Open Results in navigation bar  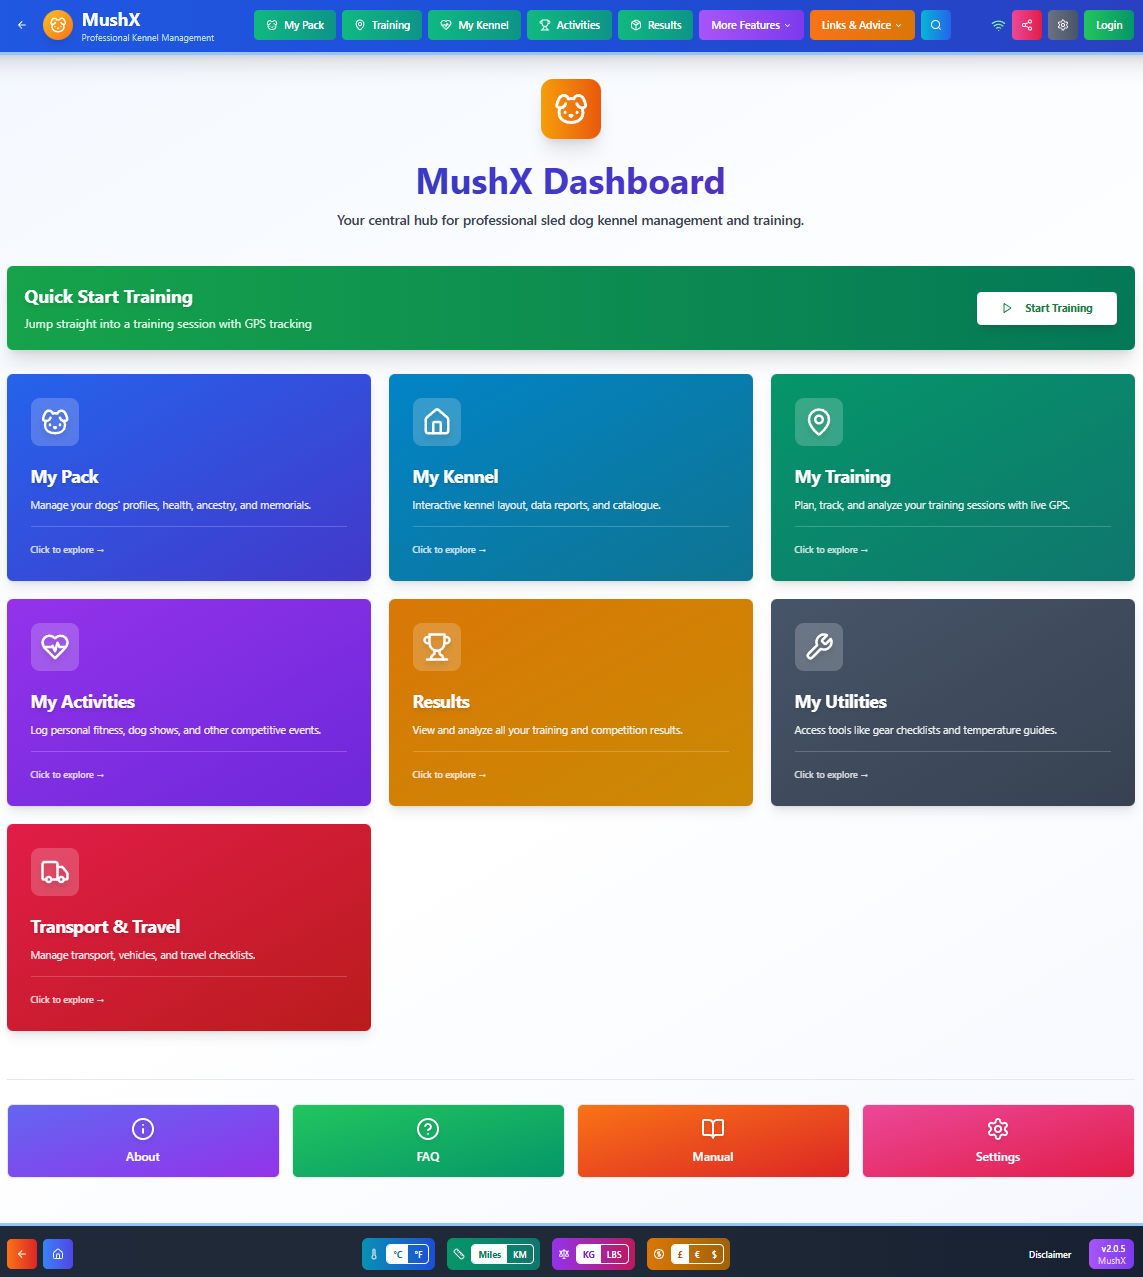pos(656,25)
